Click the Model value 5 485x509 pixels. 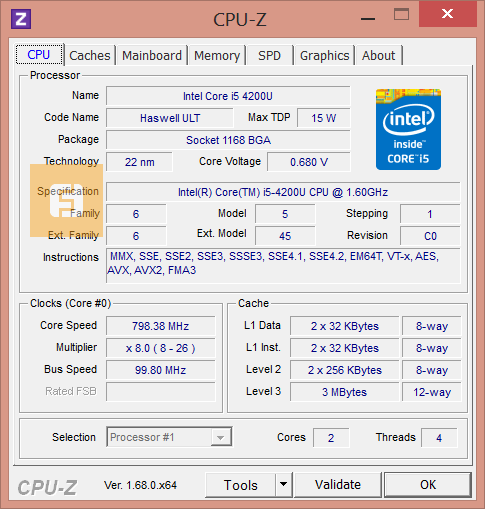pyautogui.click(x=285, y=214)
